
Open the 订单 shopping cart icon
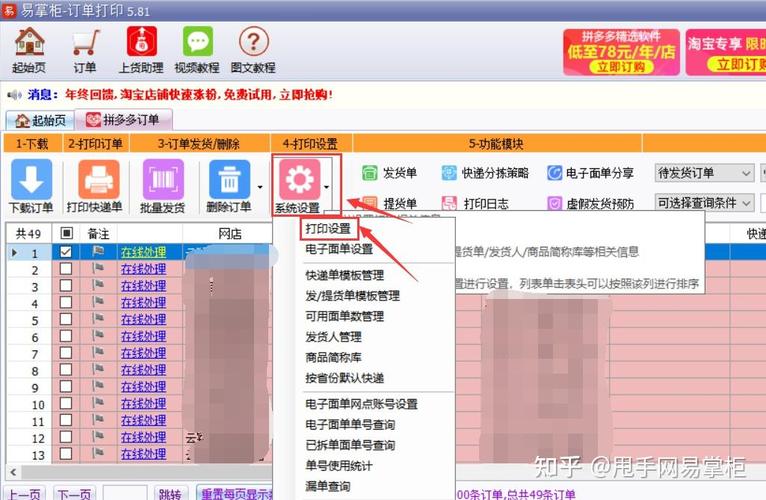click(x=85, y=50)
